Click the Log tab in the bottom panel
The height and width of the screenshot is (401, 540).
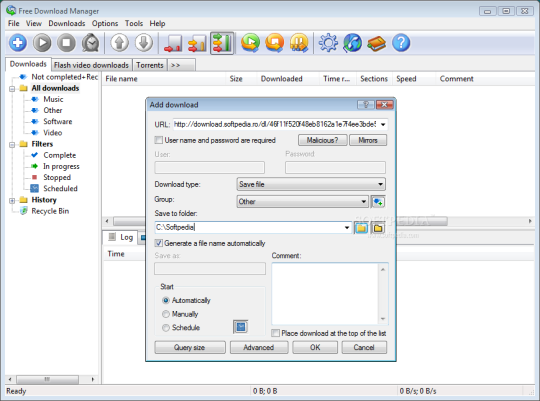(121, 237)
